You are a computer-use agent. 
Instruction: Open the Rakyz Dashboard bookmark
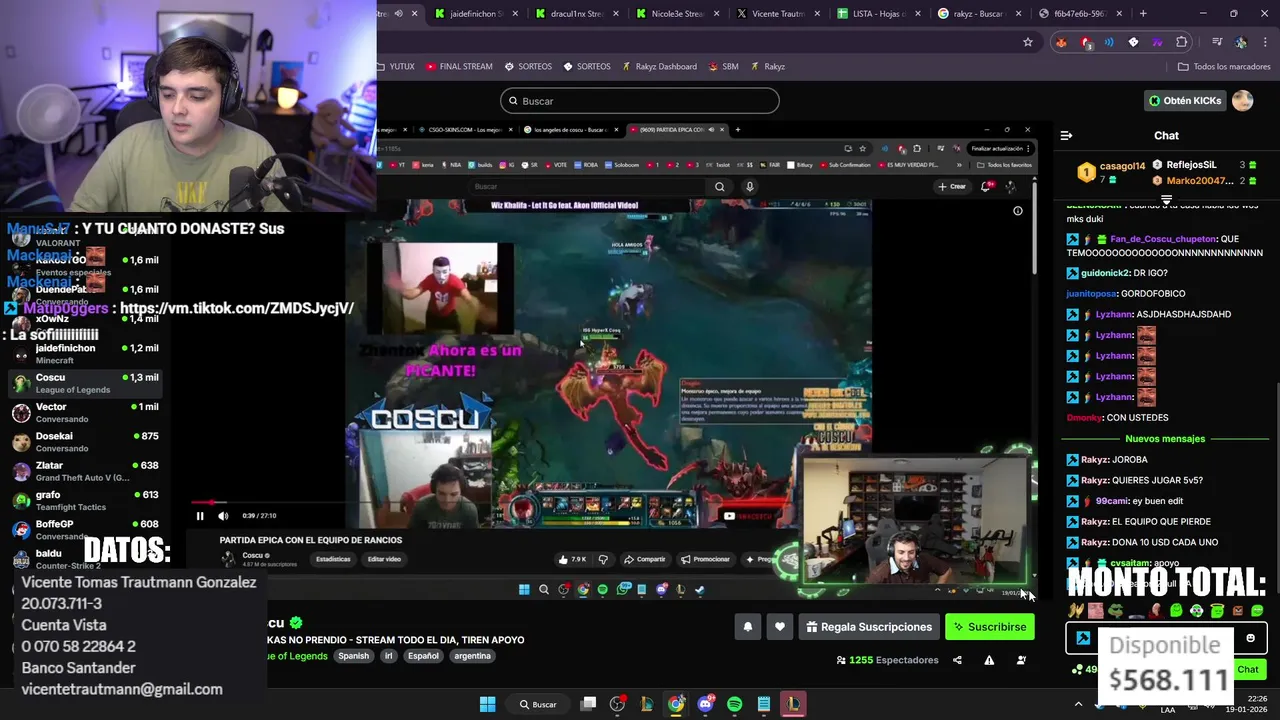659,67
